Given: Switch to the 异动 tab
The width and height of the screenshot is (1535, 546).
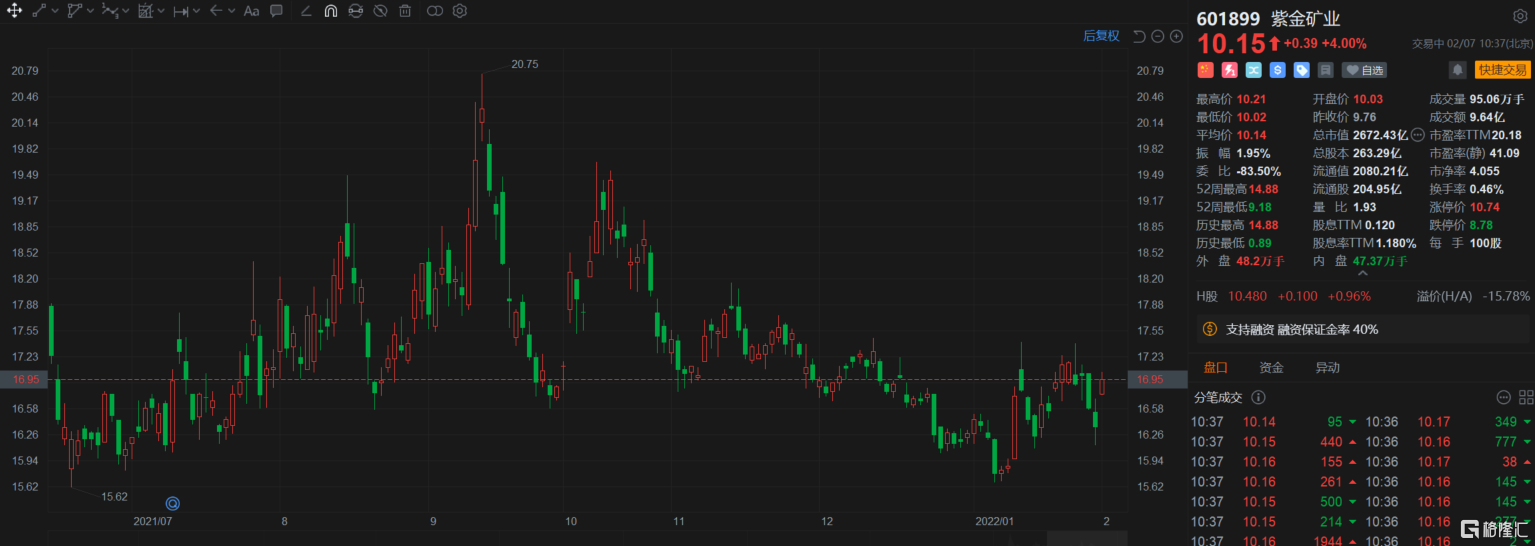Looking at the screenshot, I should [x=1327, y=368].
